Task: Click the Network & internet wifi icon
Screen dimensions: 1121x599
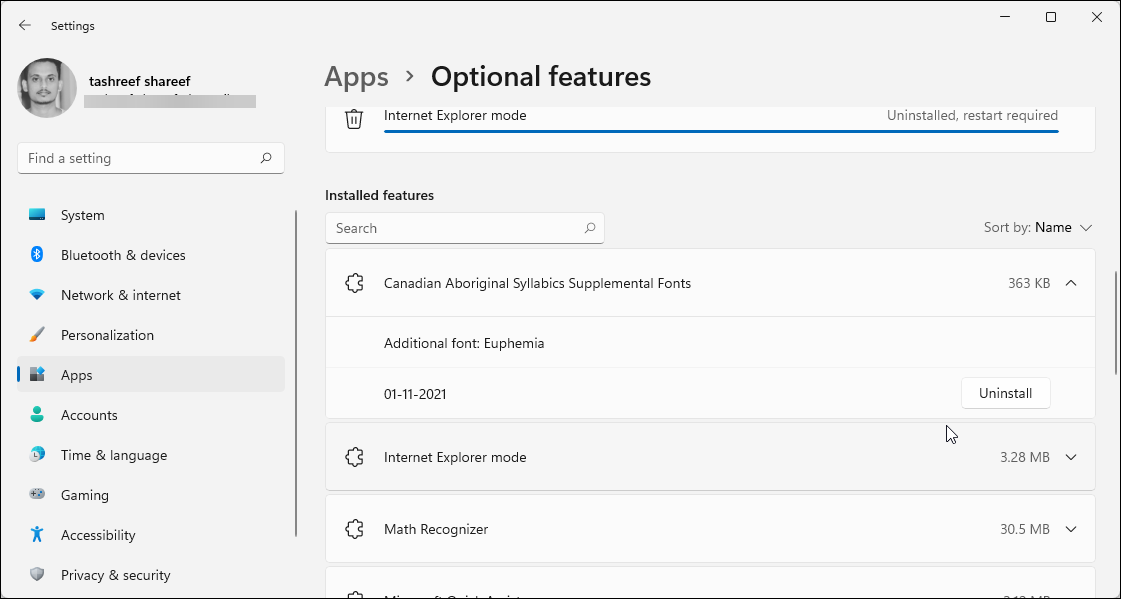Action: pyautogui.click(x=37, y=295)
